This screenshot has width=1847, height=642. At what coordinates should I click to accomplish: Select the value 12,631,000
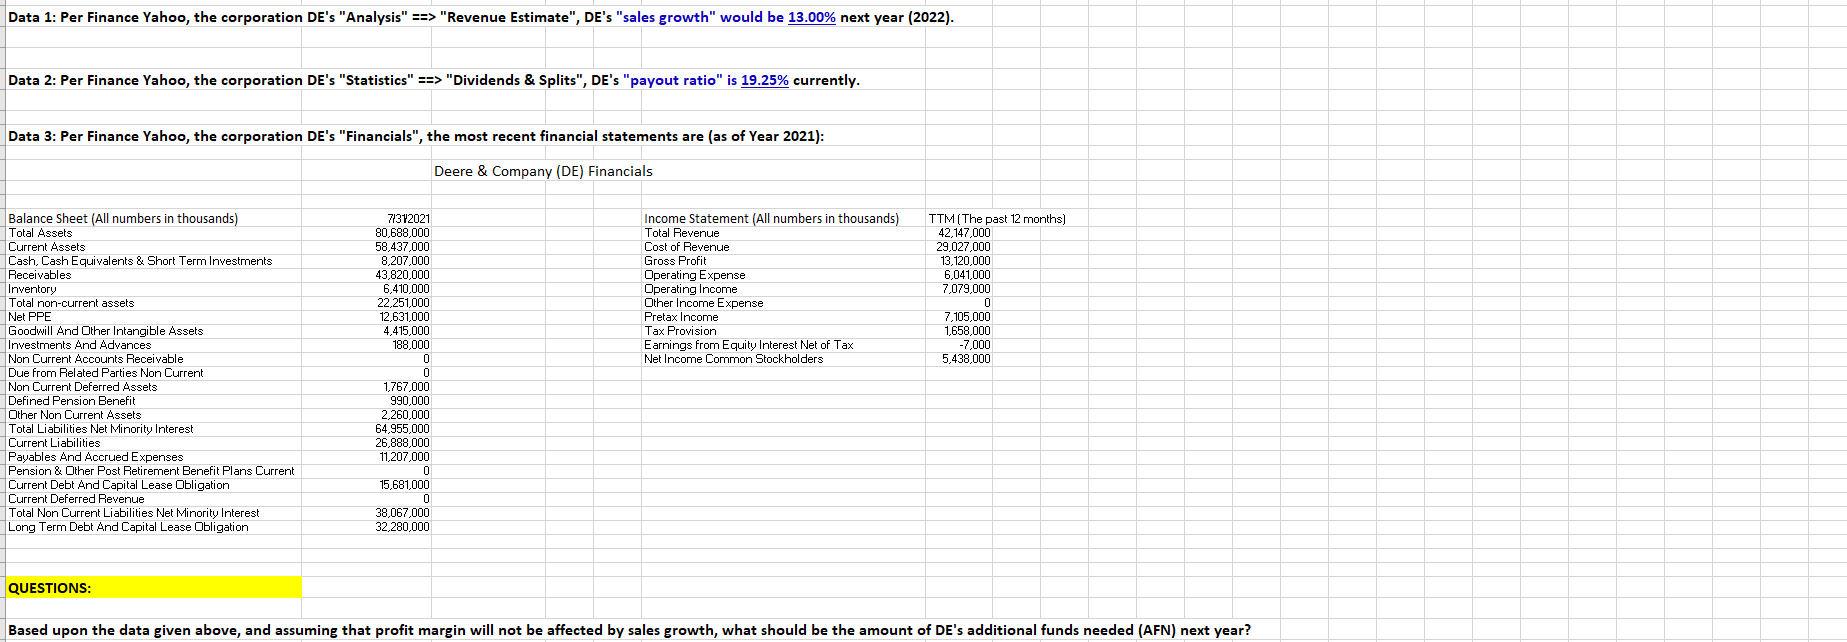403,316
